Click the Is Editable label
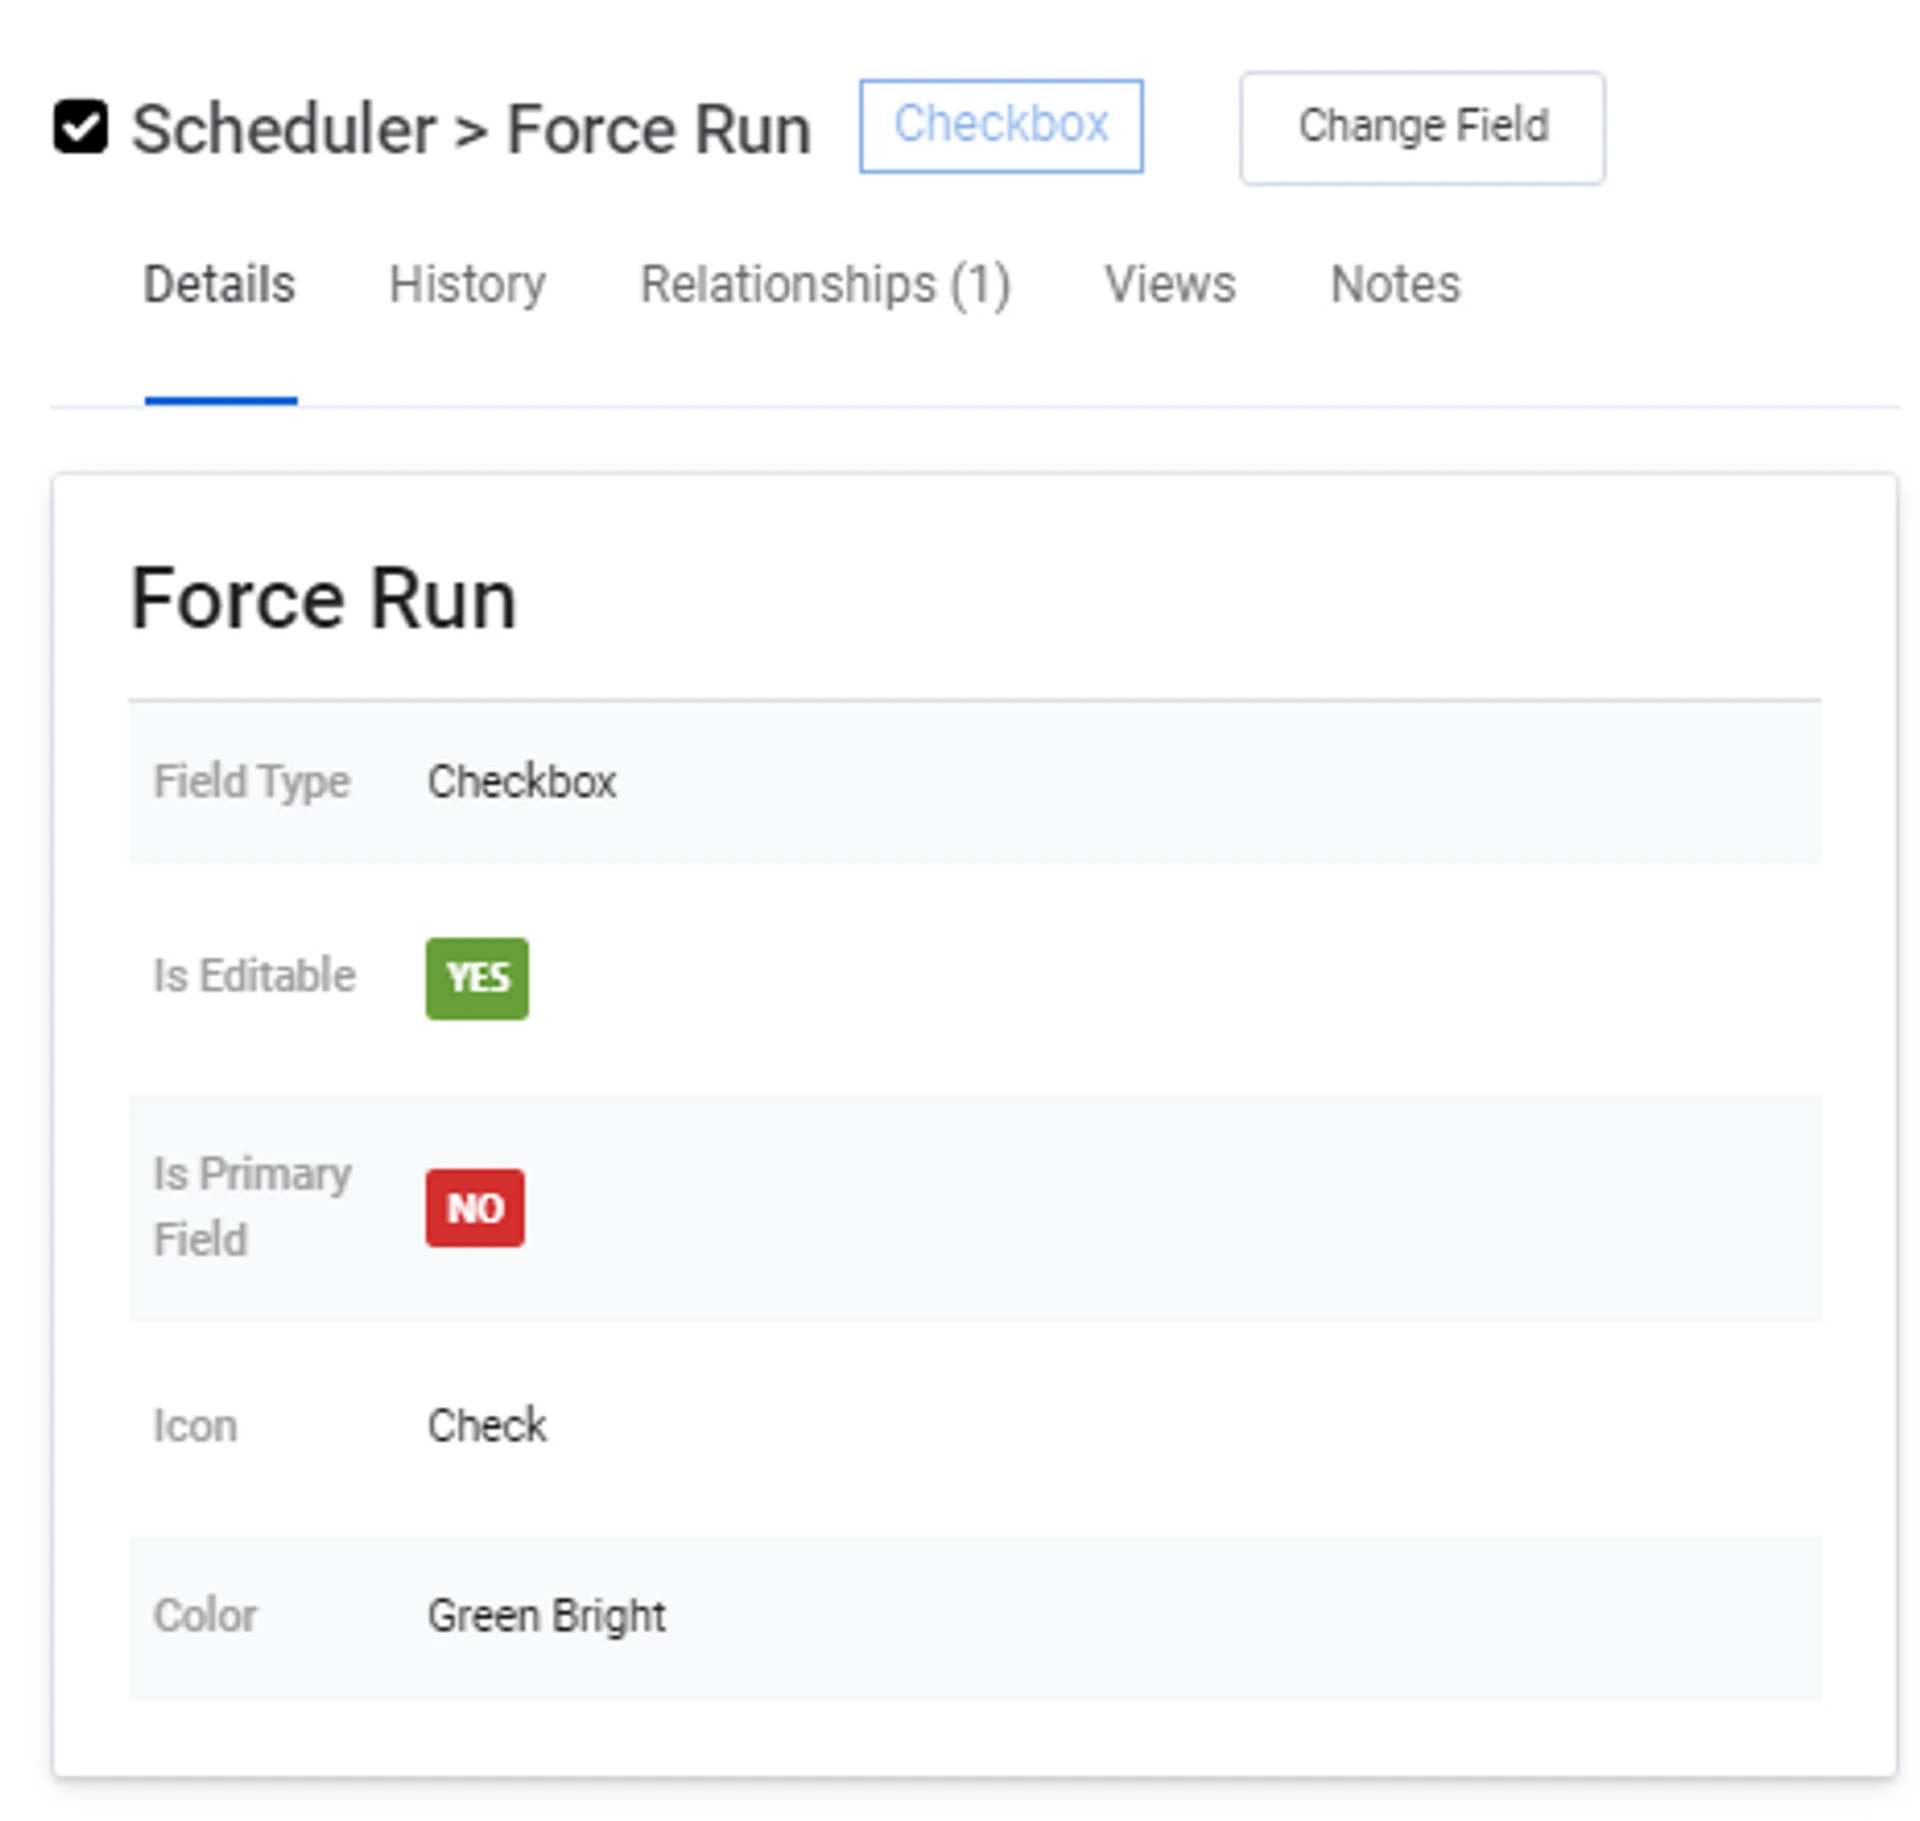1920x1821 pixels. pos(254,976)
